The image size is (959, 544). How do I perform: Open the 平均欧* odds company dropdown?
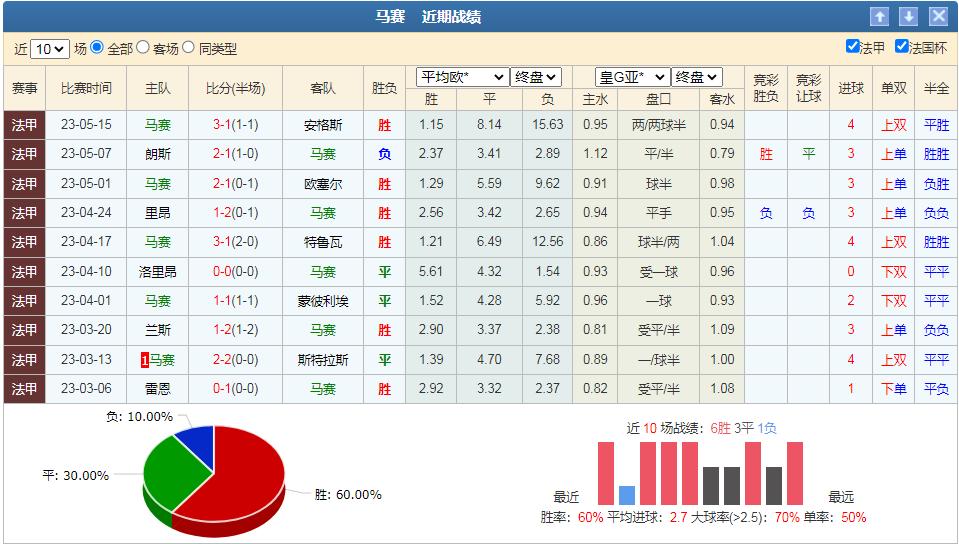coord(462,77)
